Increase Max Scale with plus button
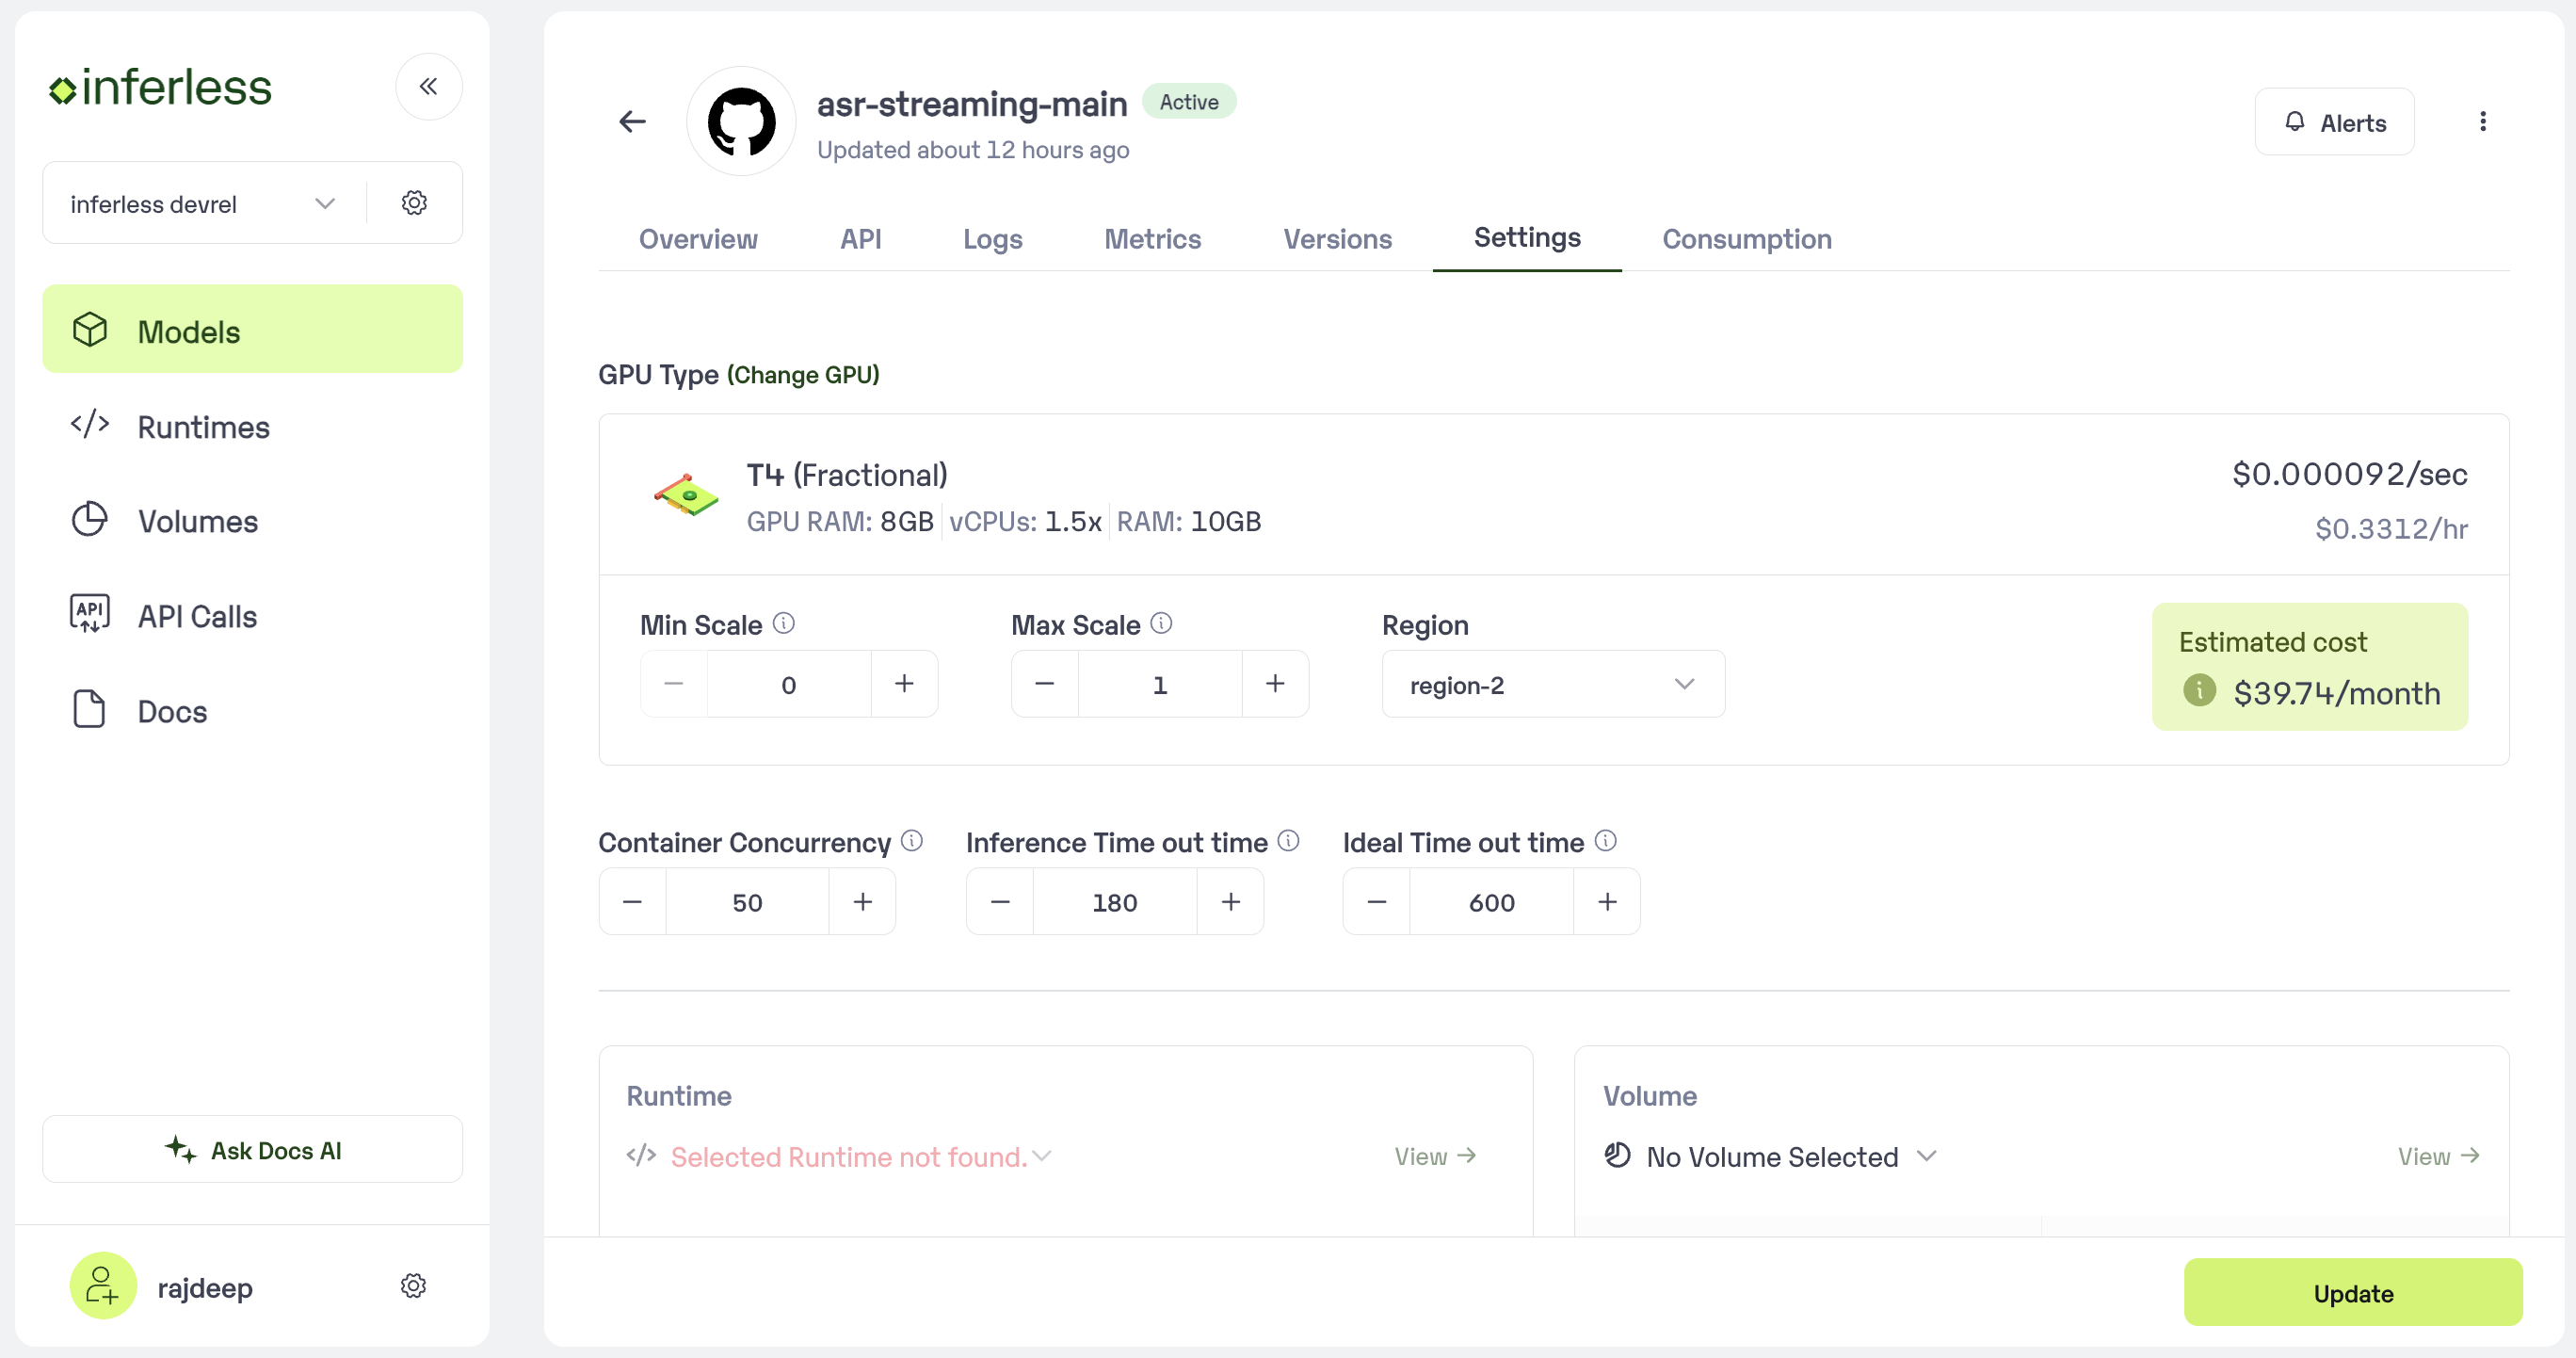 [x=1274, y=684]
